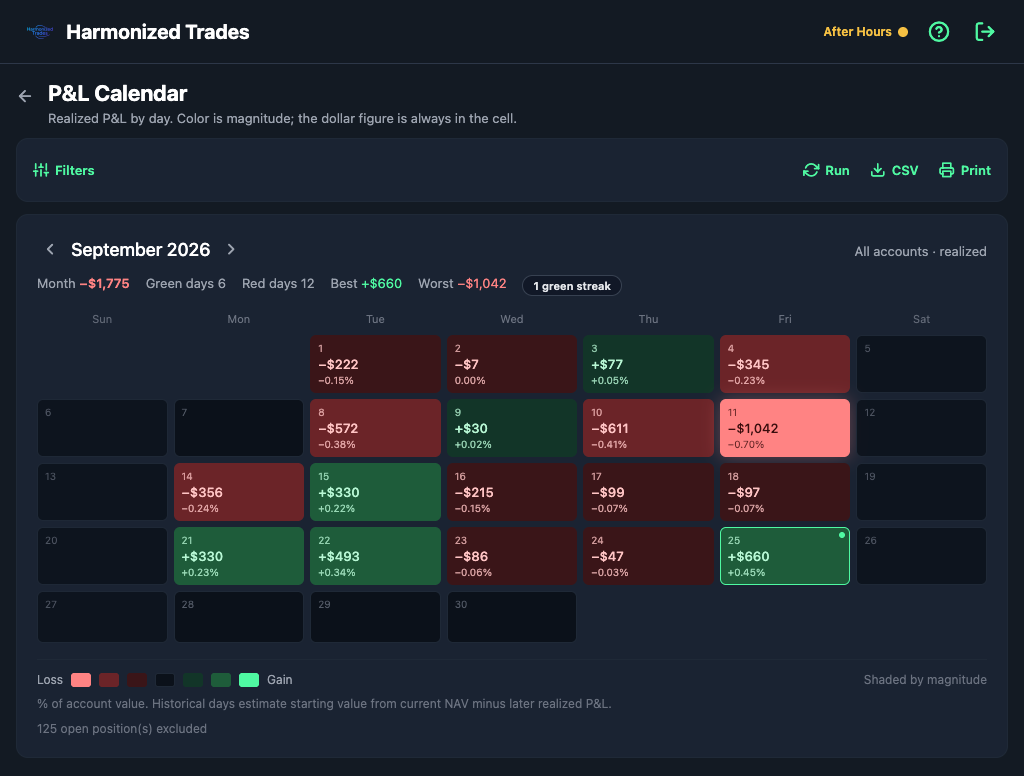Click the brightest green Gain legend swatch

click(x=249, y=680)
